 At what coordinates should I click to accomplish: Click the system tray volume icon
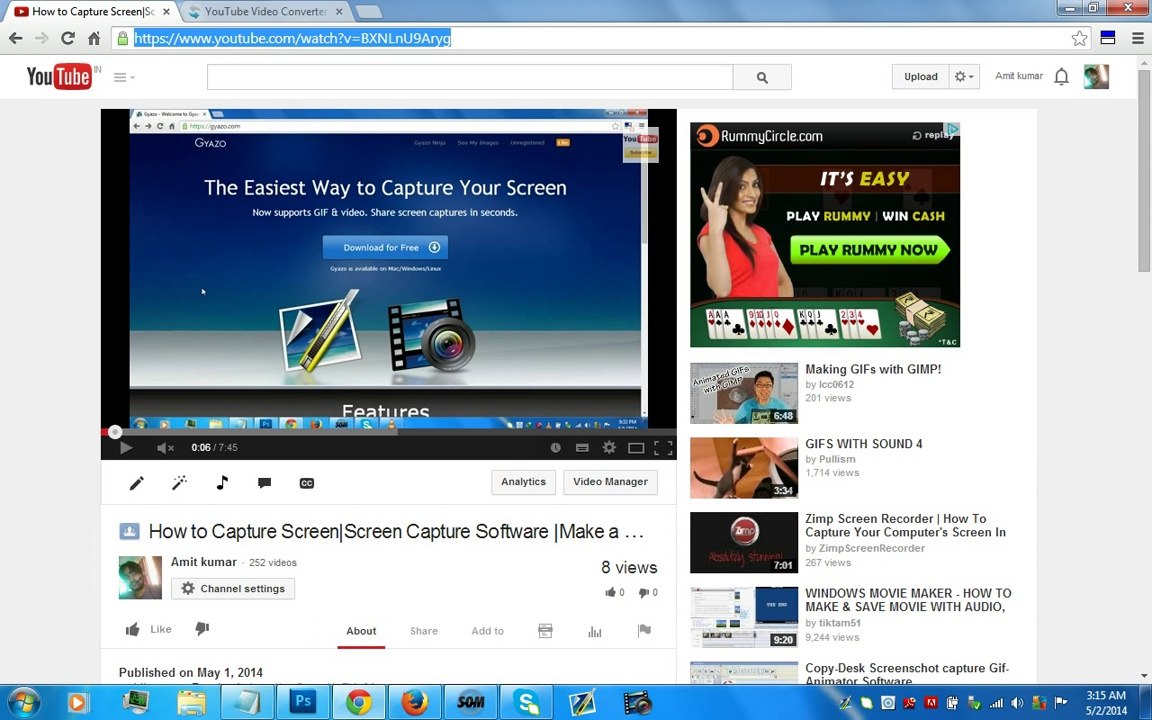(x=1017, y=703)
